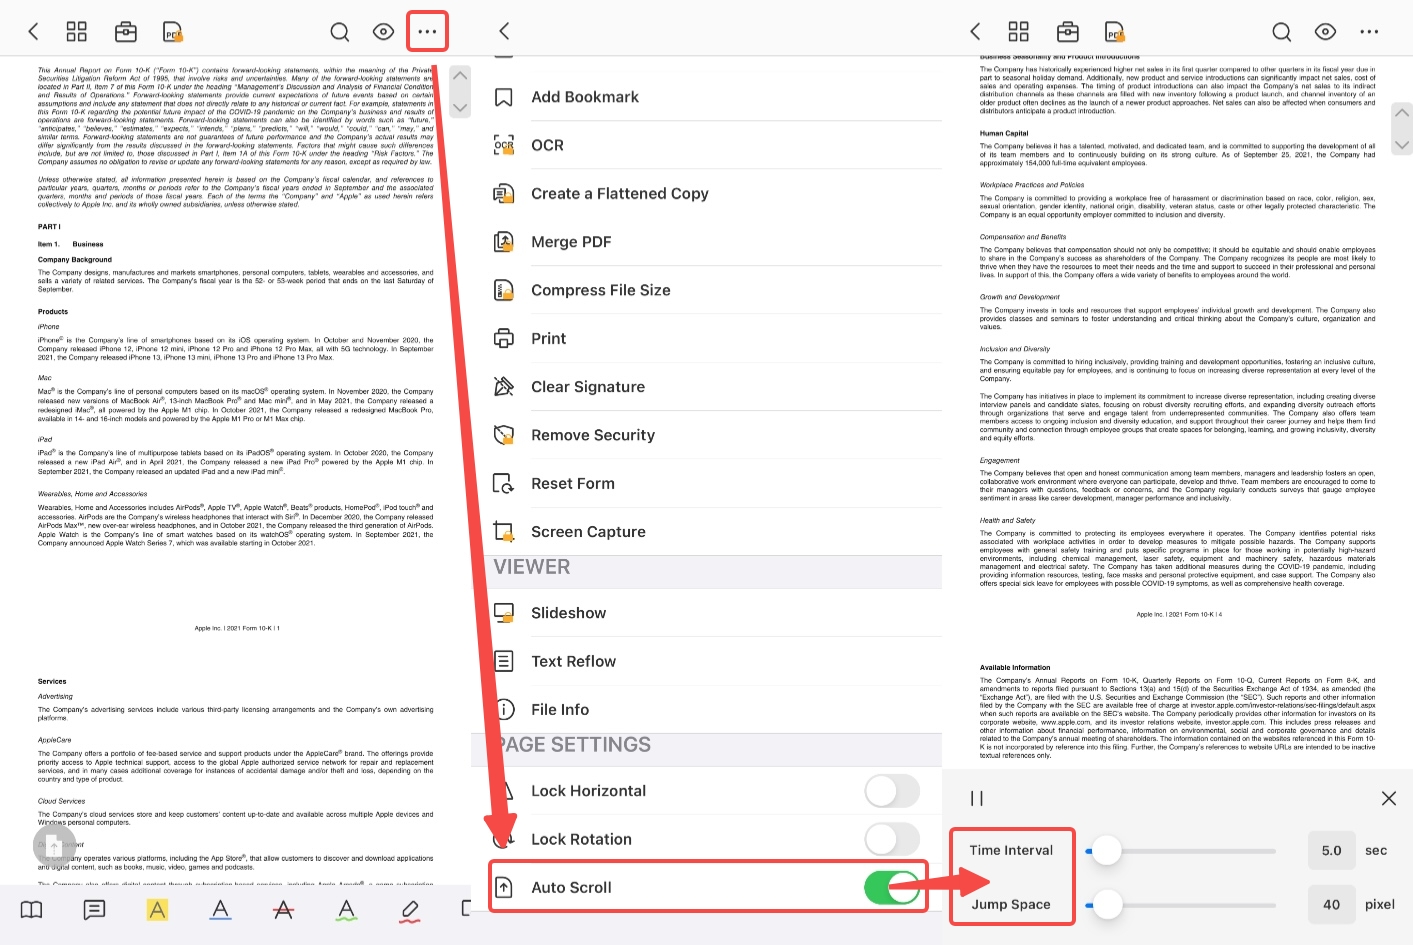Open the table of contents panel
The image size is (1413, 945).
(30, 910)
